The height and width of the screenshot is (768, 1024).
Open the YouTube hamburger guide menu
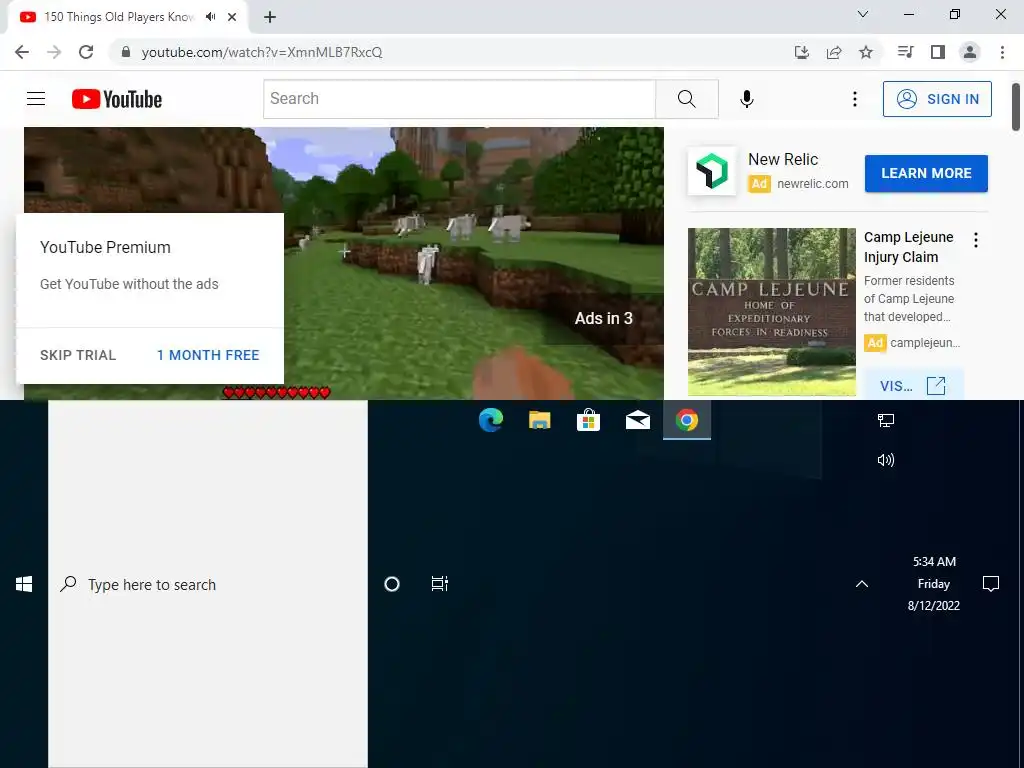point(36,99)
